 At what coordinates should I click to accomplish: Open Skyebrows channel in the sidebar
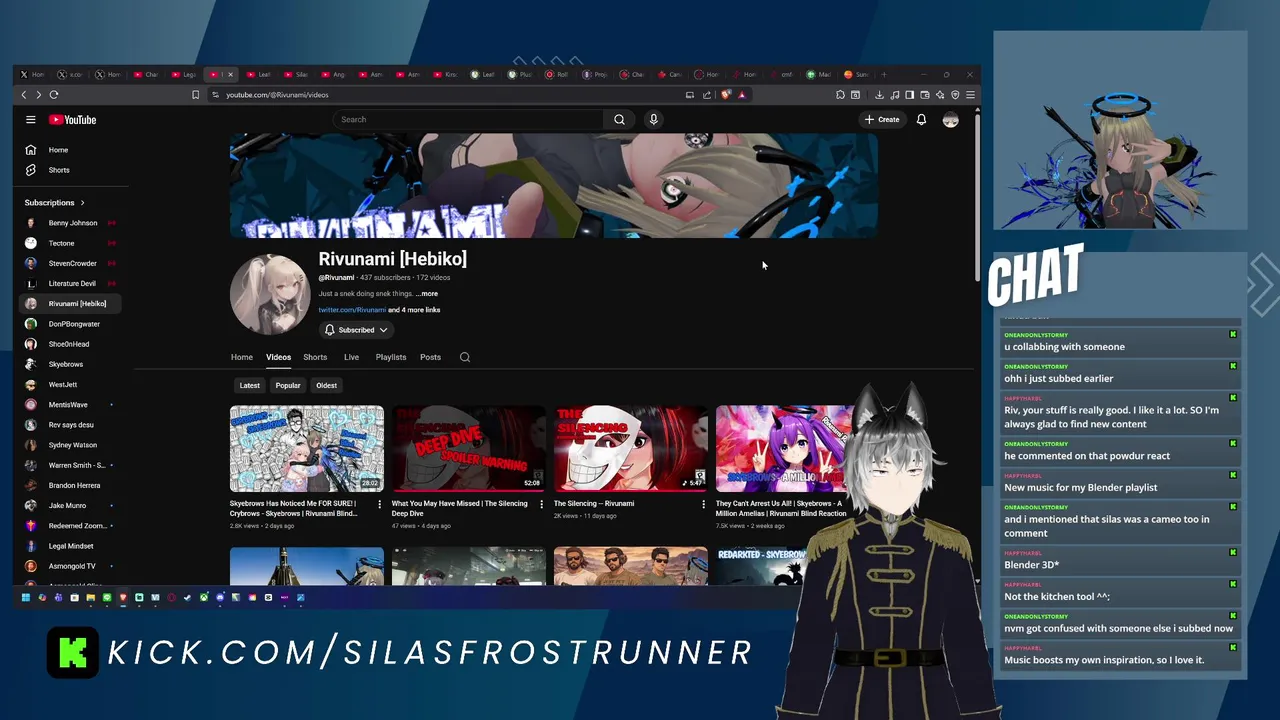click(x=66, y=364)
